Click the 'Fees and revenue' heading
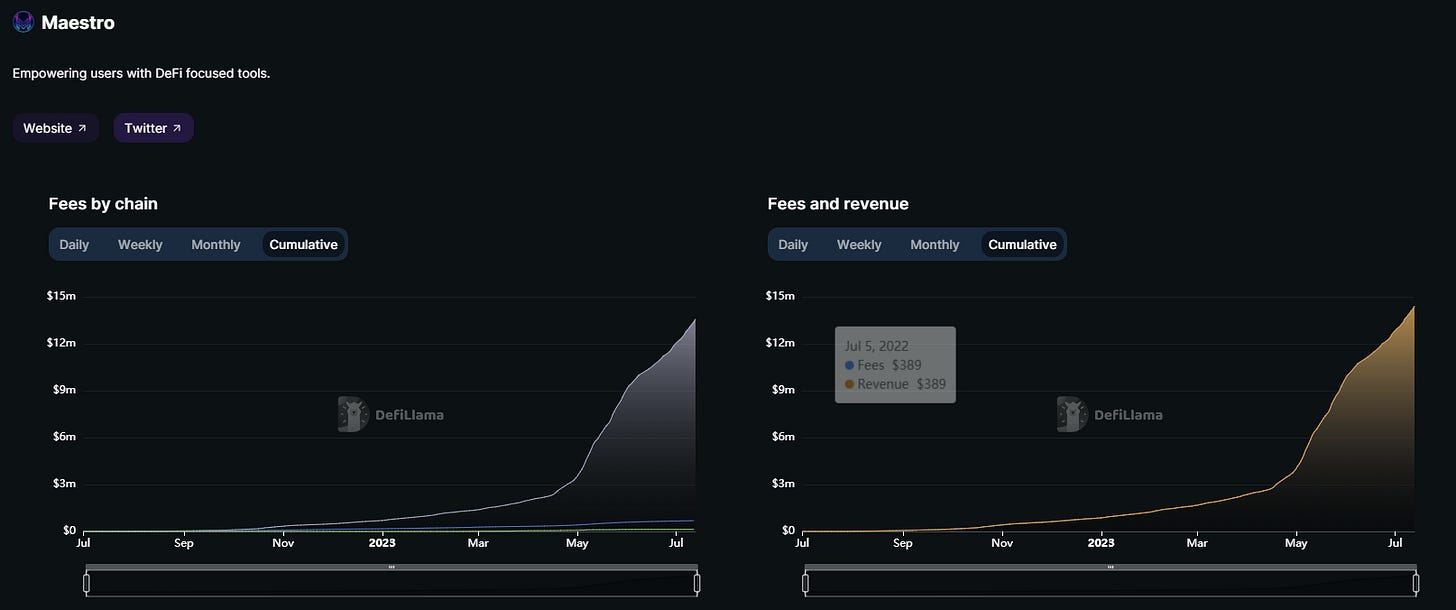This screenshot has height=610, width=1456. click(838, 204)
